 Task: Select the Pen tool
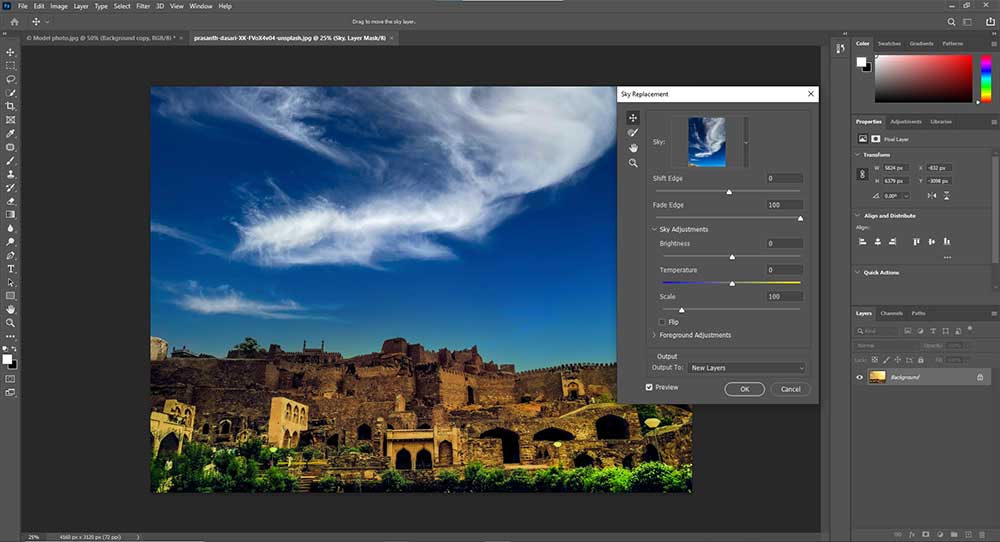(x=10, y=255)
